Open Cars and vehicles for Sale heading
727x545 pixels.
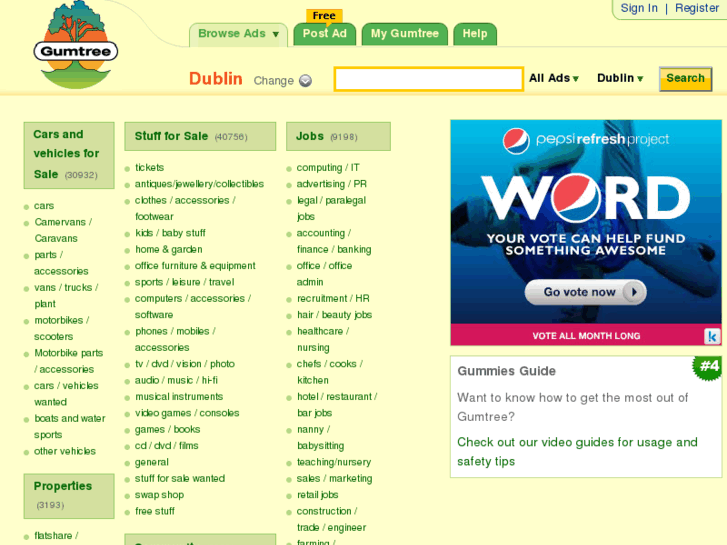point(69,155)
